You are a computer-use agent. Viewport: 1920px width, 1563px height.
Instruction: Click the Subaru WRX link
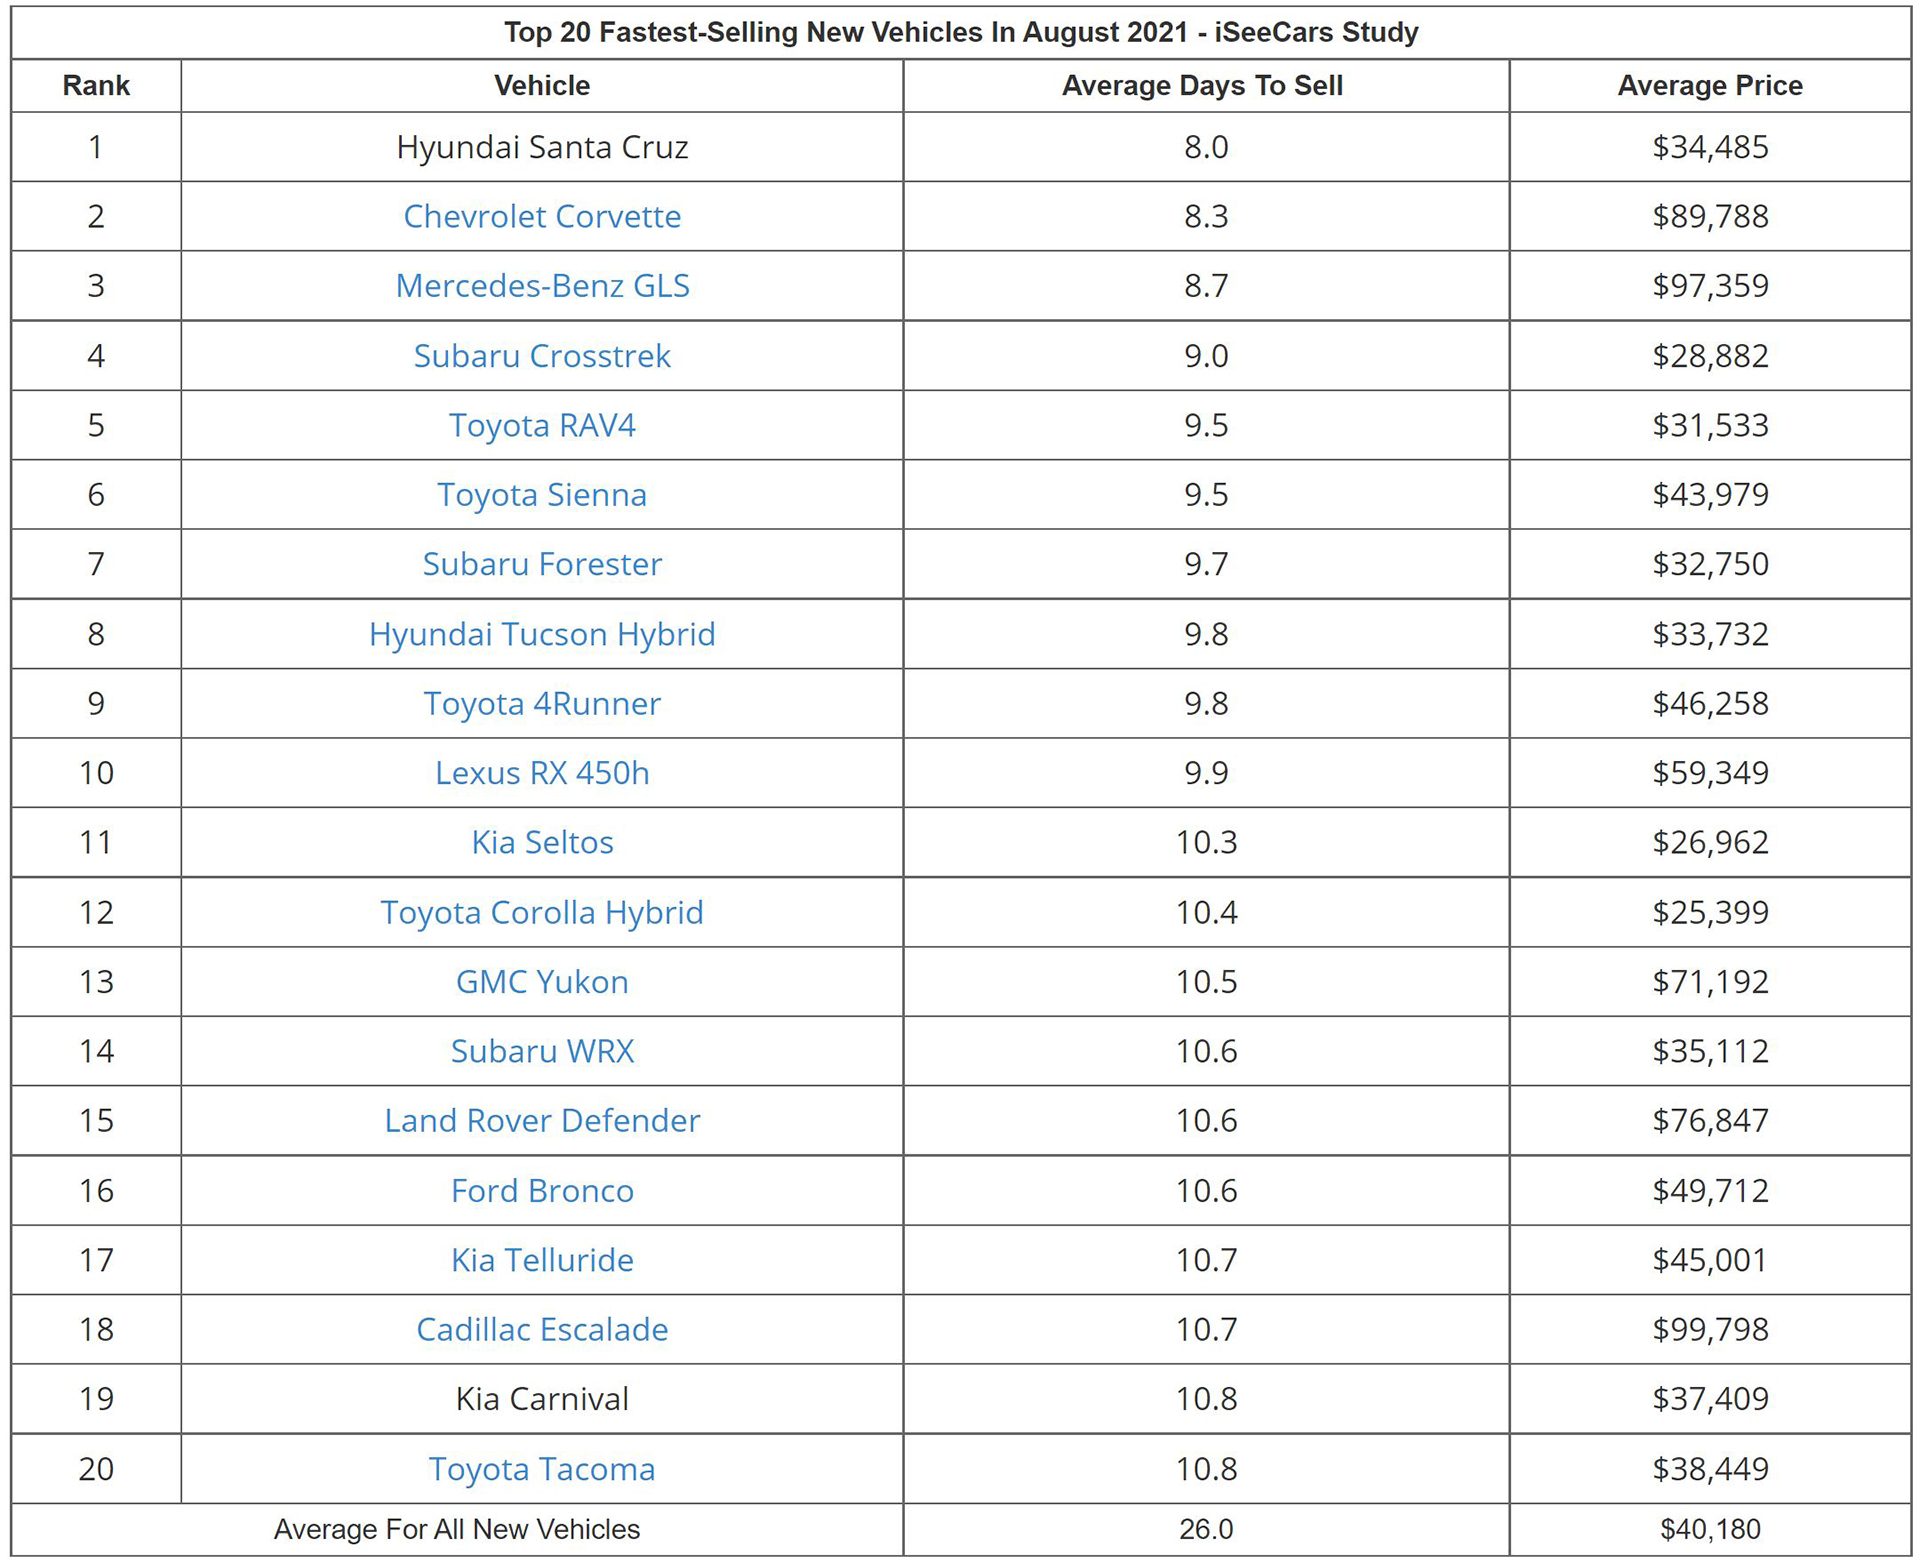[x=542, y=1051]
